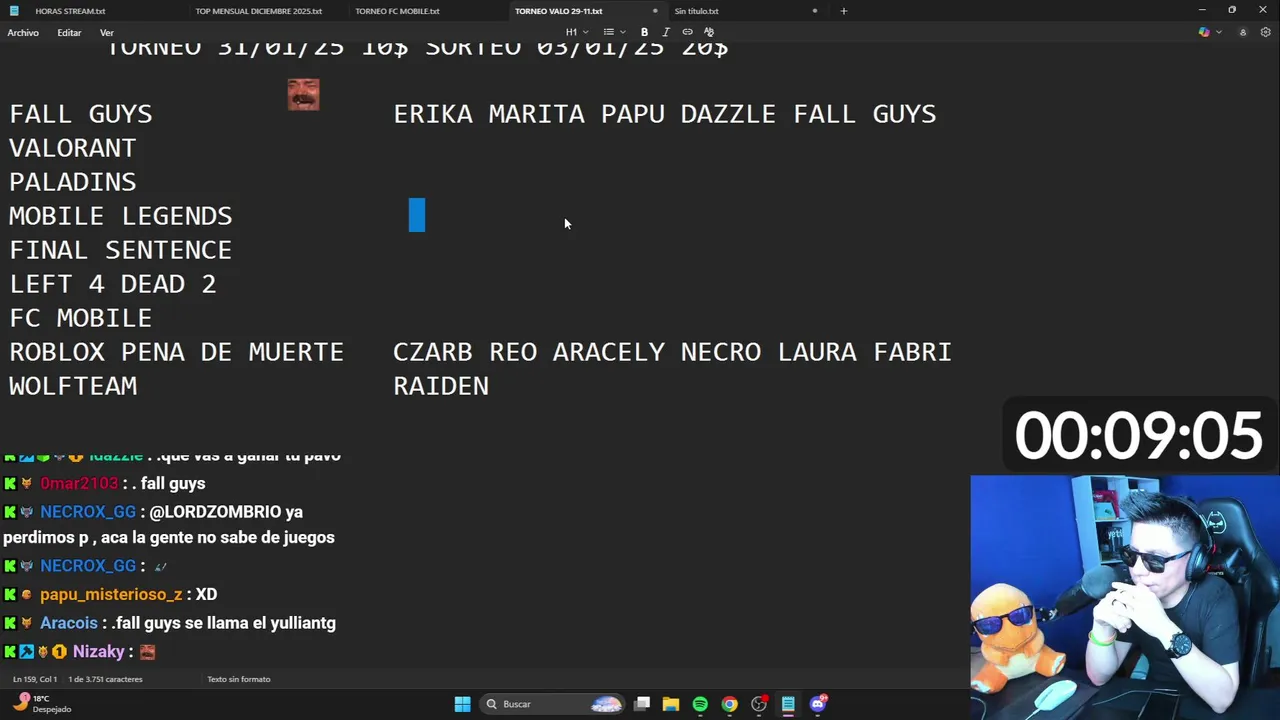The image size is (1280, 720).
Task: Click the account profile icon
Action: click(x=1243, y=32)
